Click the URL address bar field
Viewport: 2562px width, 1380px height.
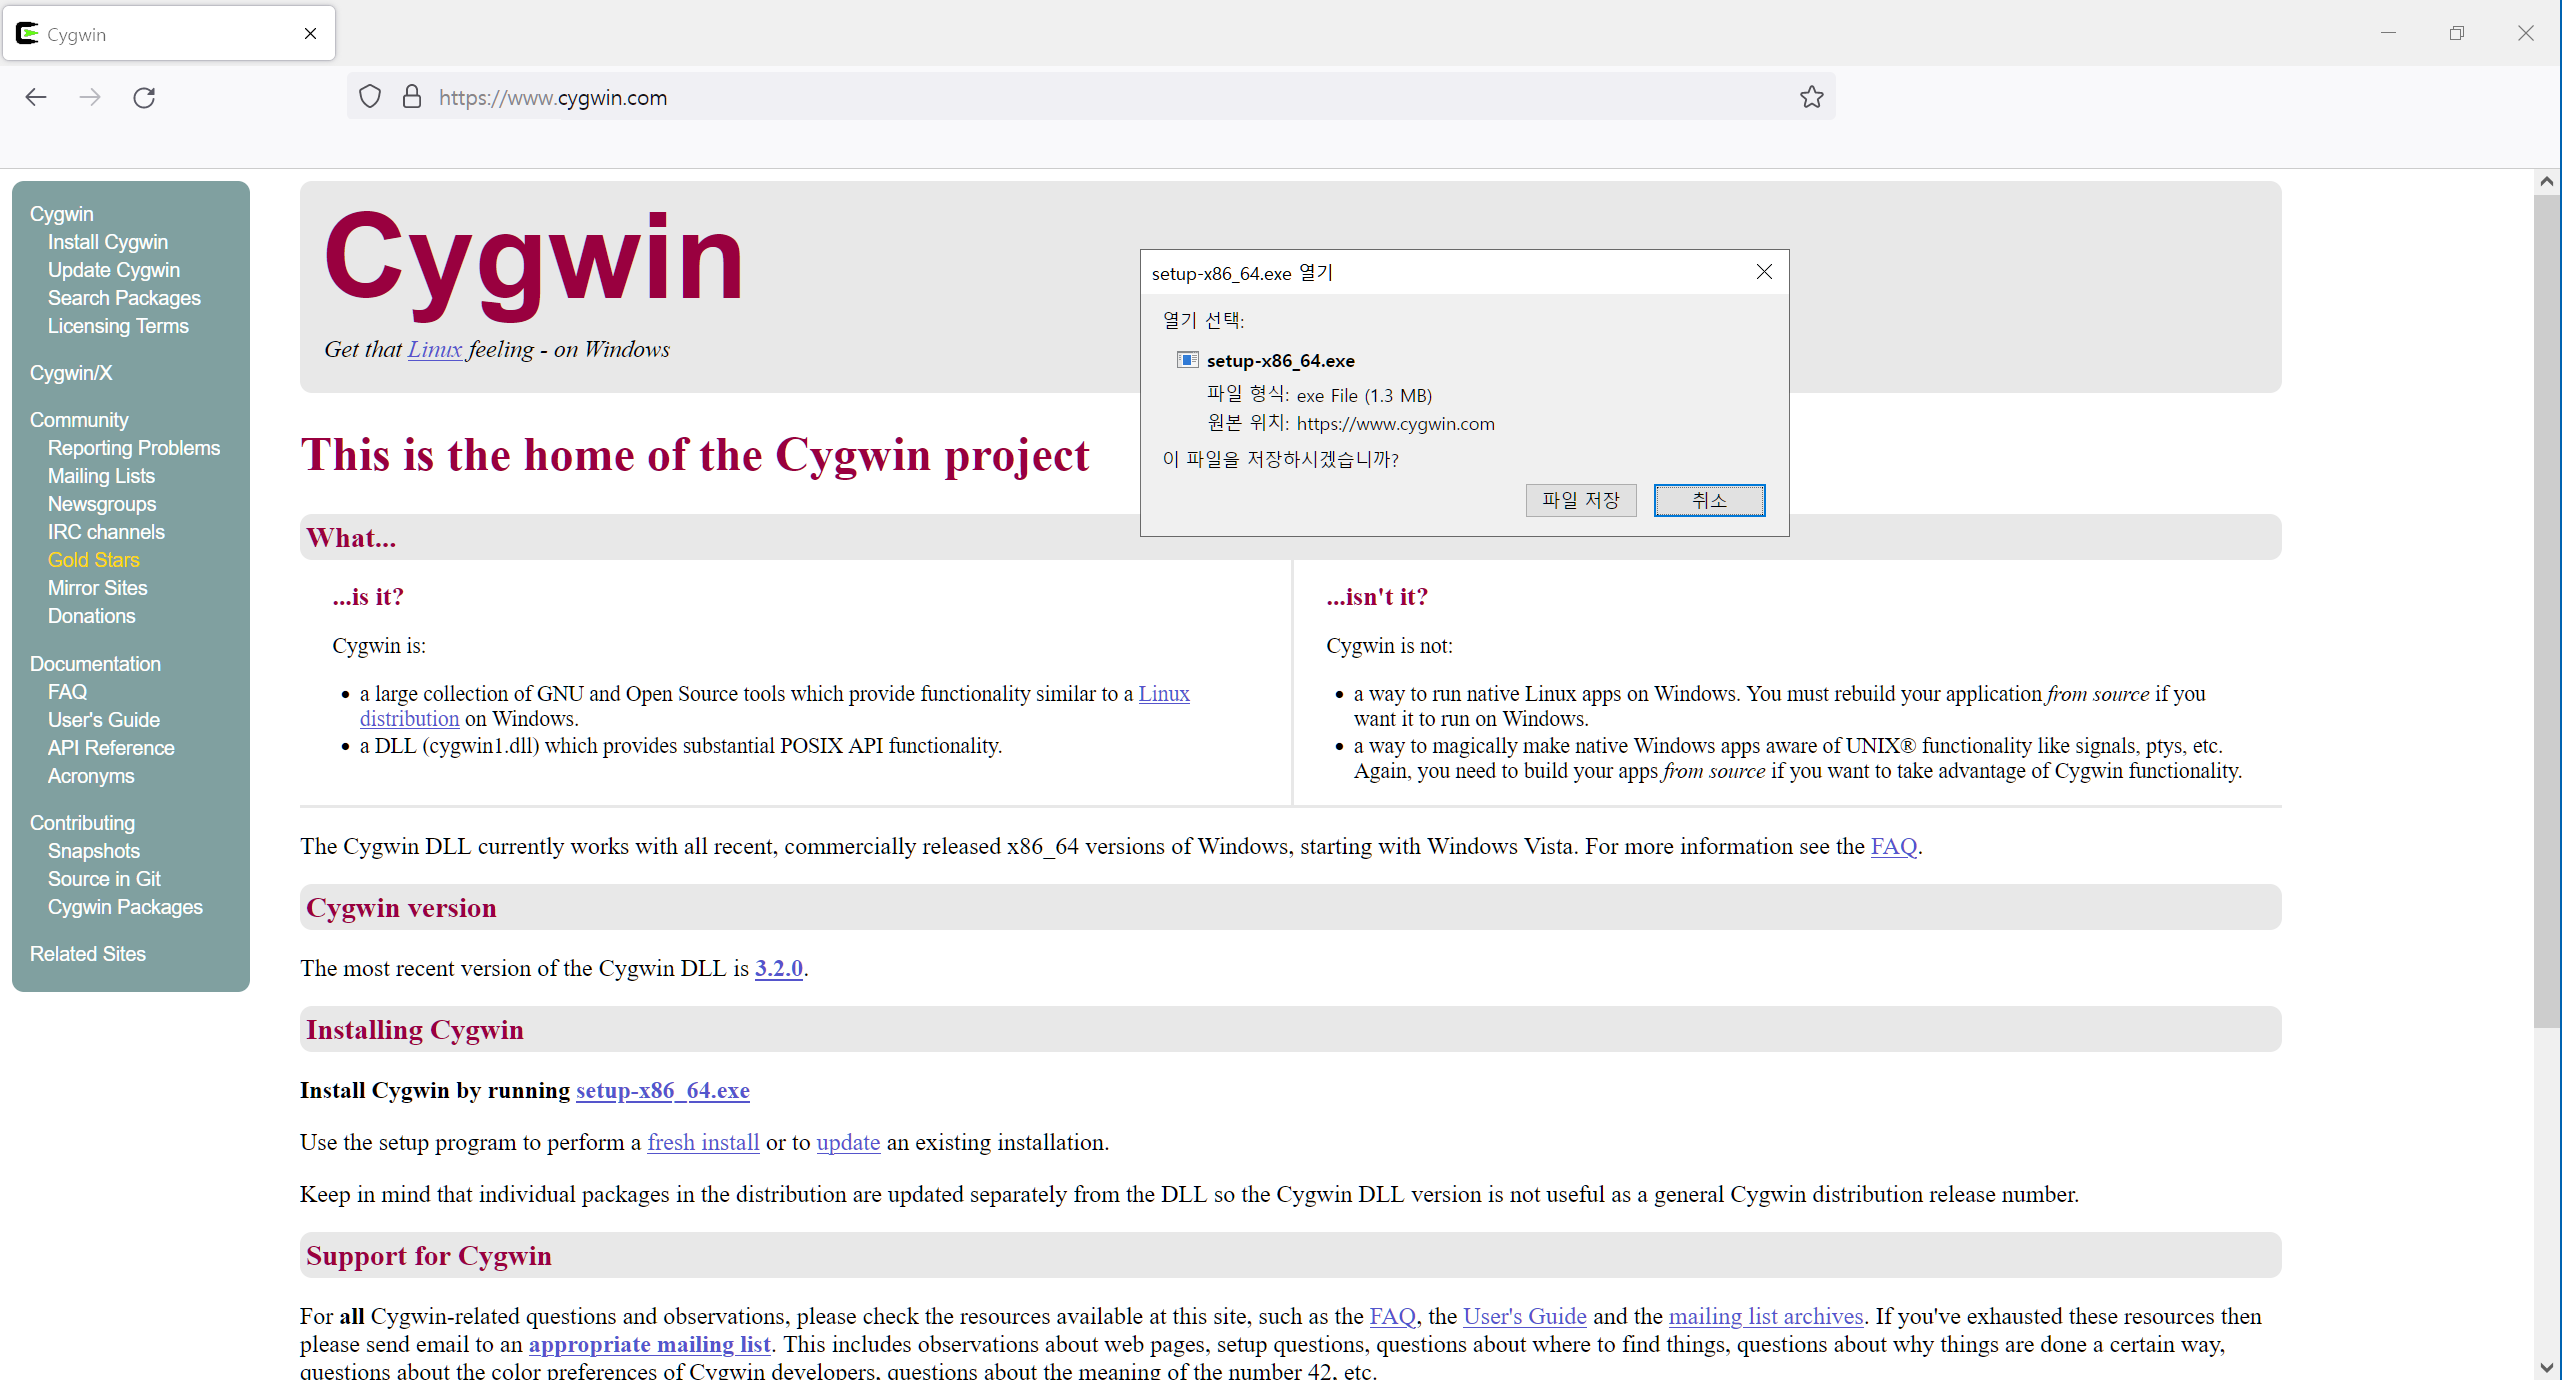coord(1100,97)
